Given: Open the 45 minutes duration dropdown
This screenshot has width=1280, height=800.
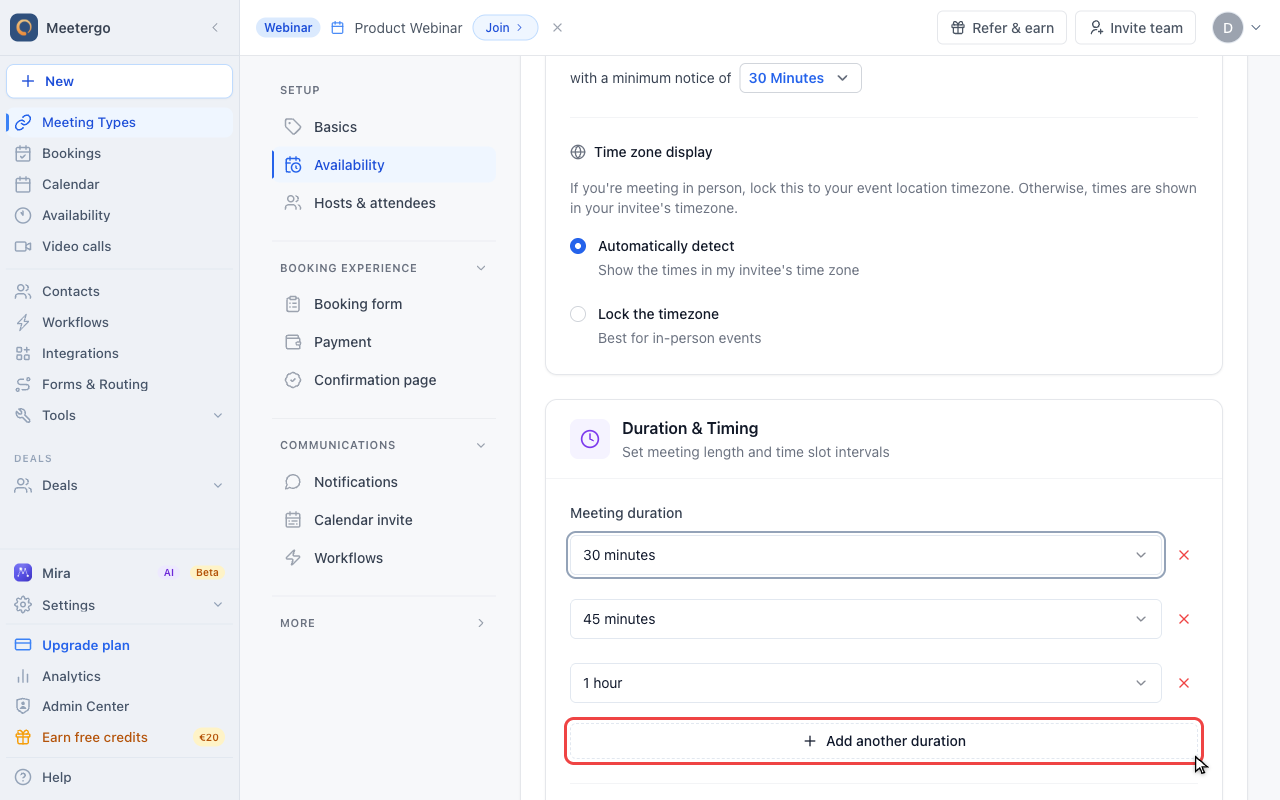Looking at the screenshot, I should [x=866, y=619].
